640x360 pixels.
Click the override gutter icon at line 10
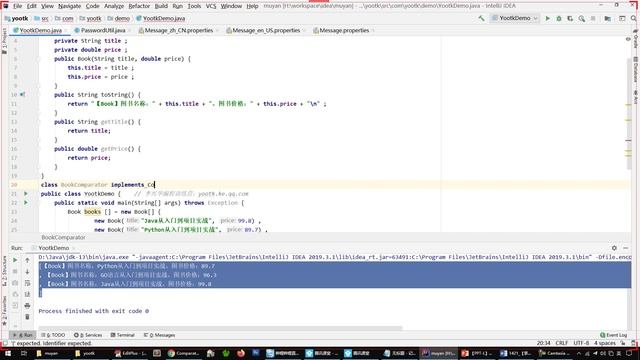click(22, 95)
